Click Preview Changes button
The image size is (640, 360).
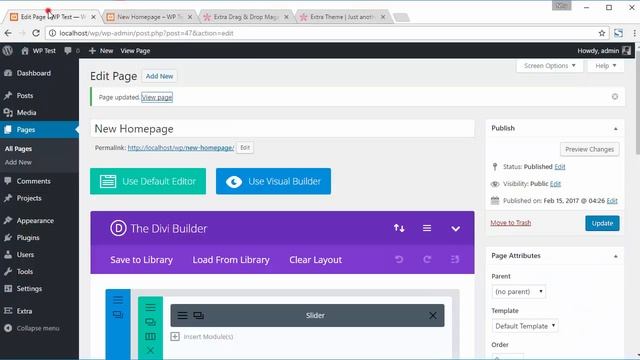(x=589, y=149)
